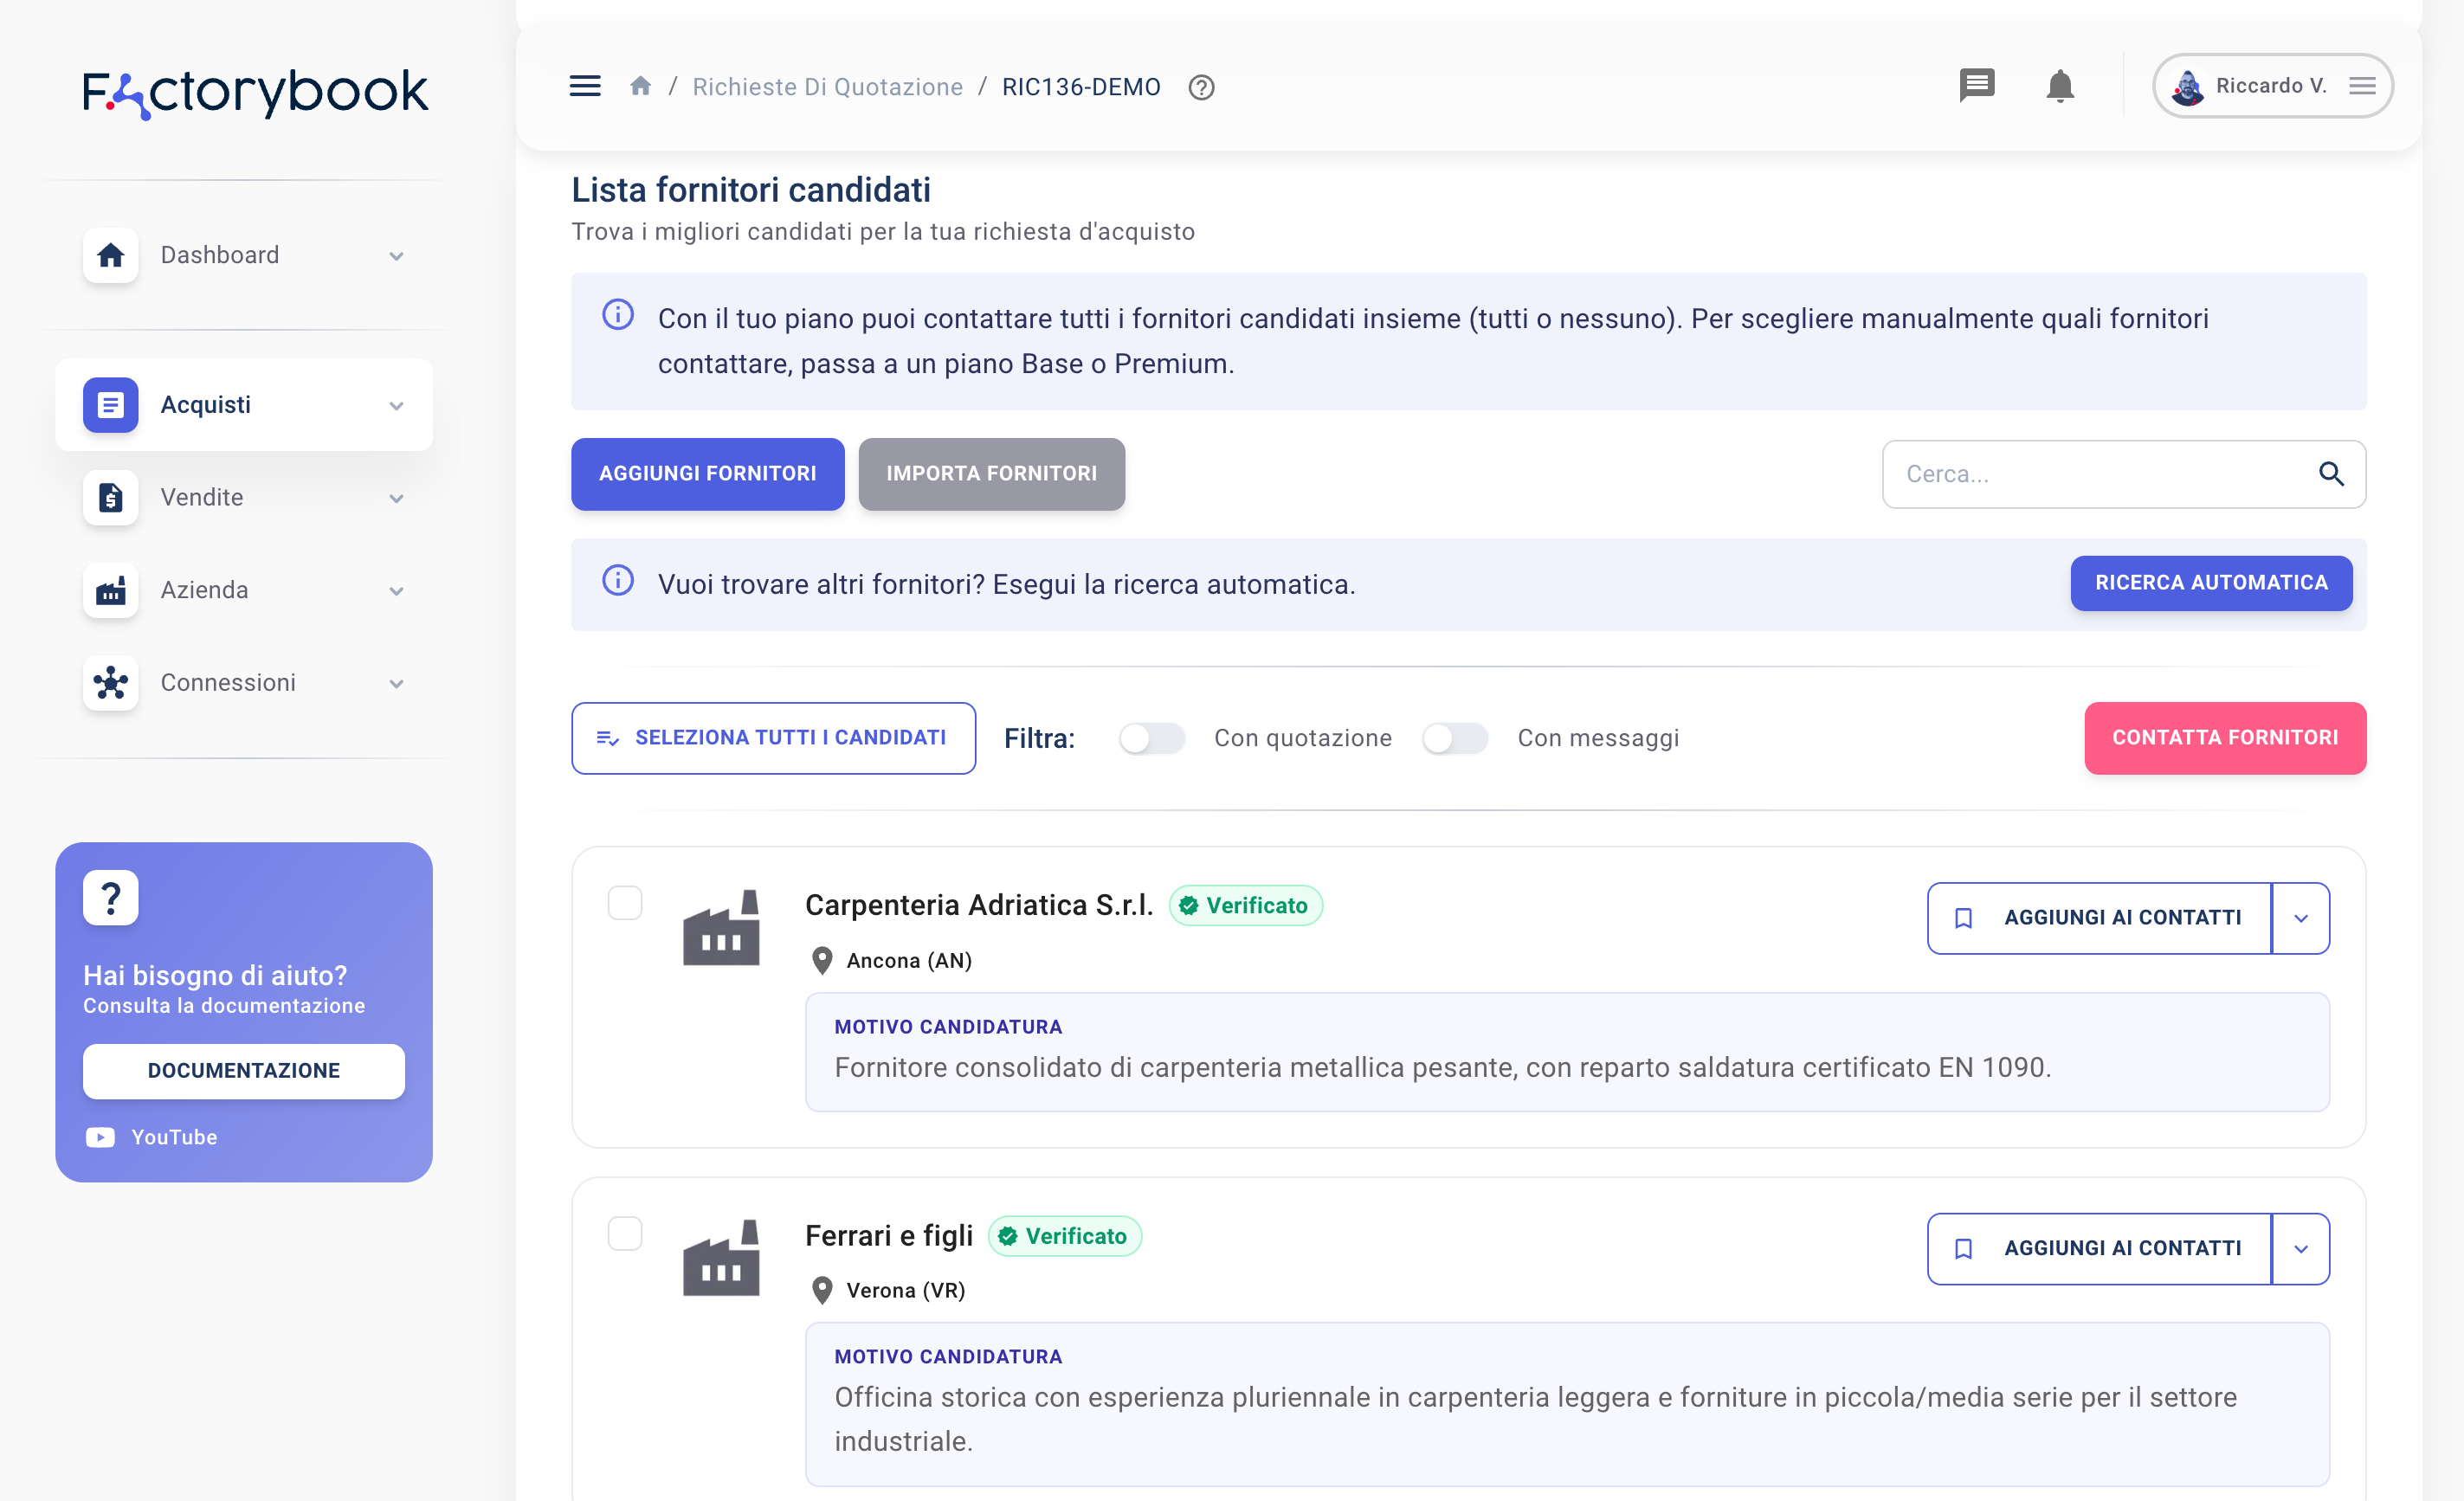Open Acquisti section in sidebar

tap(244, 405)
